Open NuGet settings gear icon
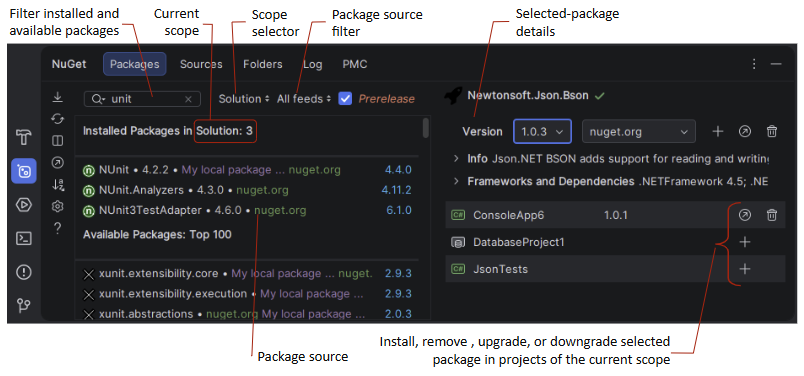 [x=58, y=207]
